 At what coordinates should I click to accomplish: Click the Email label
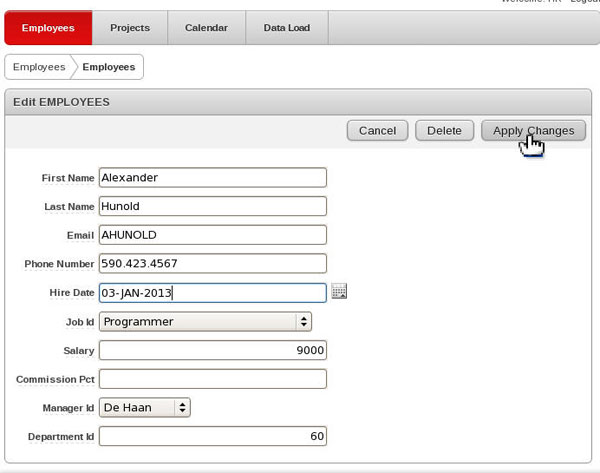pos(80,236)
